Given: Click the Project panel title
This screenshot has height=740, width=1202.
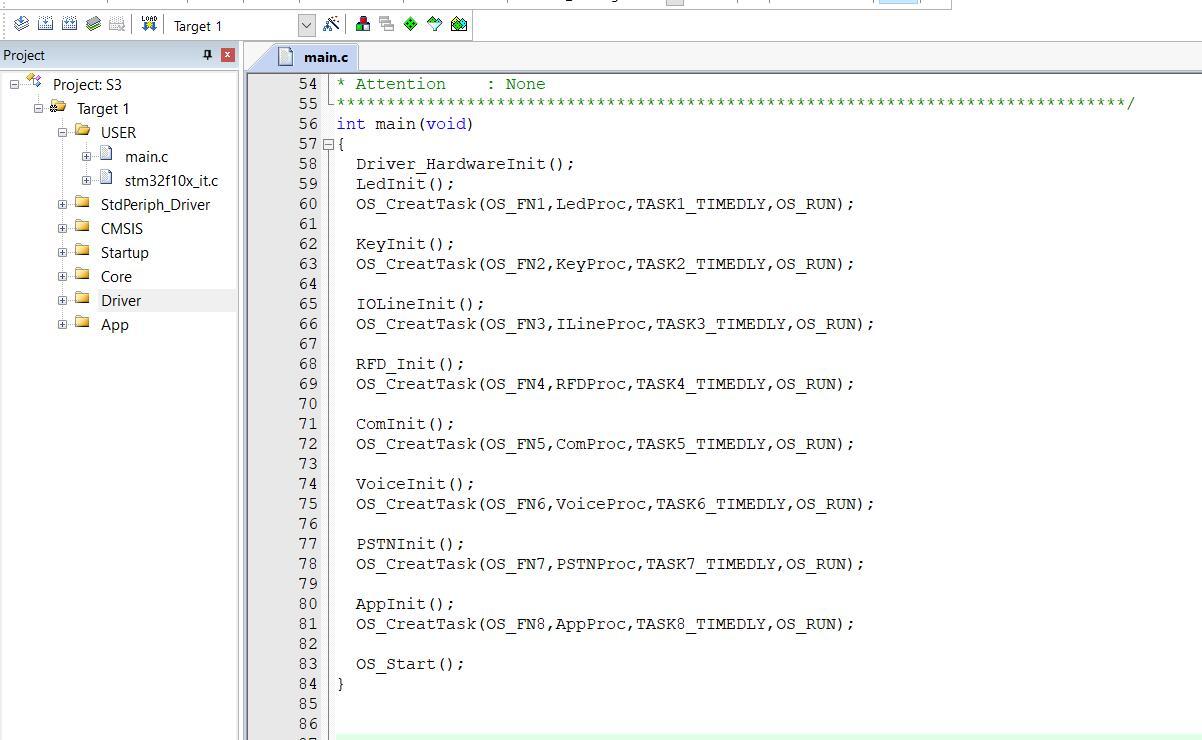Looking at the screenshot, I should [24, 55].
